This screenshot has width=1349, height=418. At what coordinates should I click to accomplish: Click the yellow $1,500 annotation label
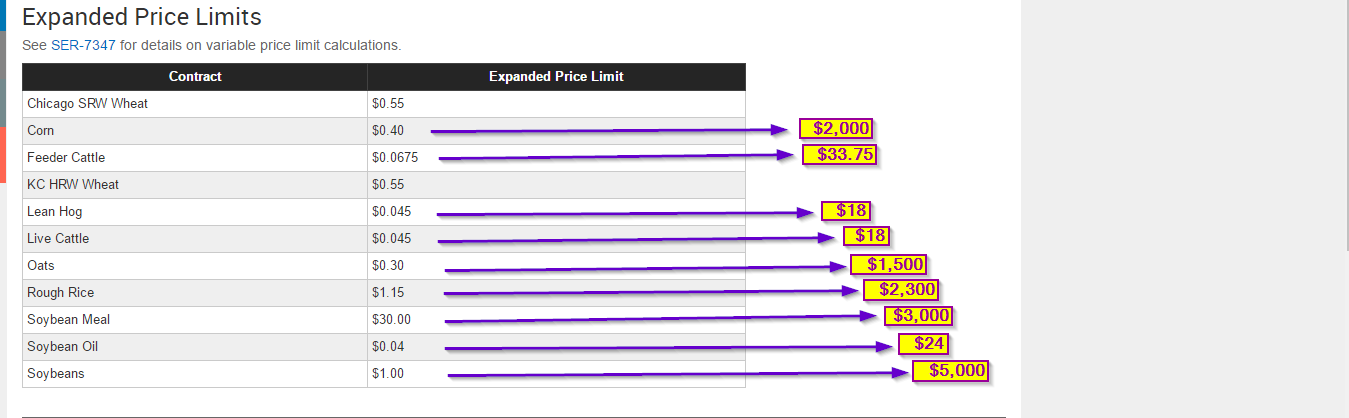tap(888, 264)
